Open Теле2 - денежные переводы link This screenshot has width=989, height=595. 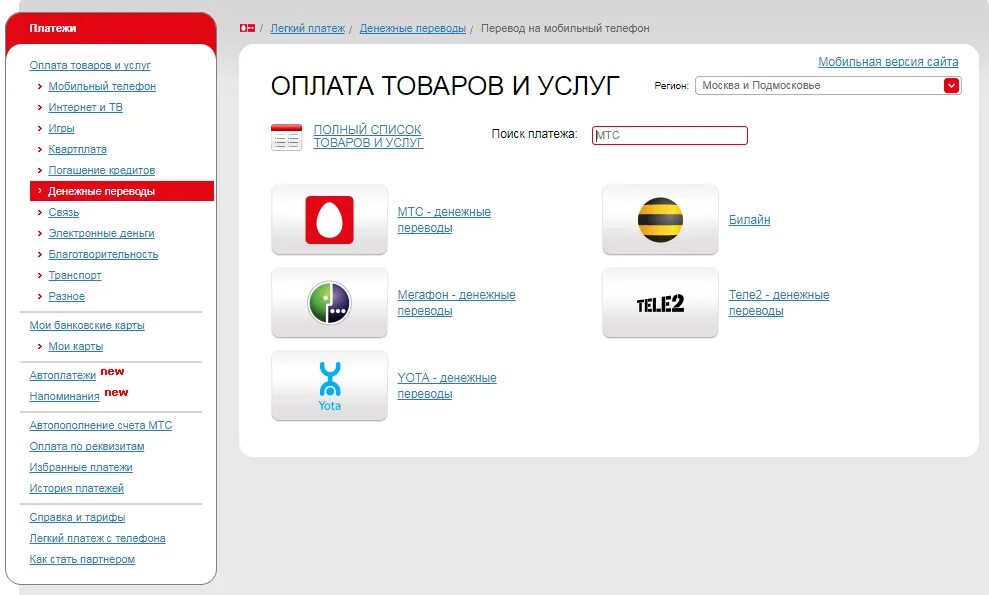(x=779, y=303)
